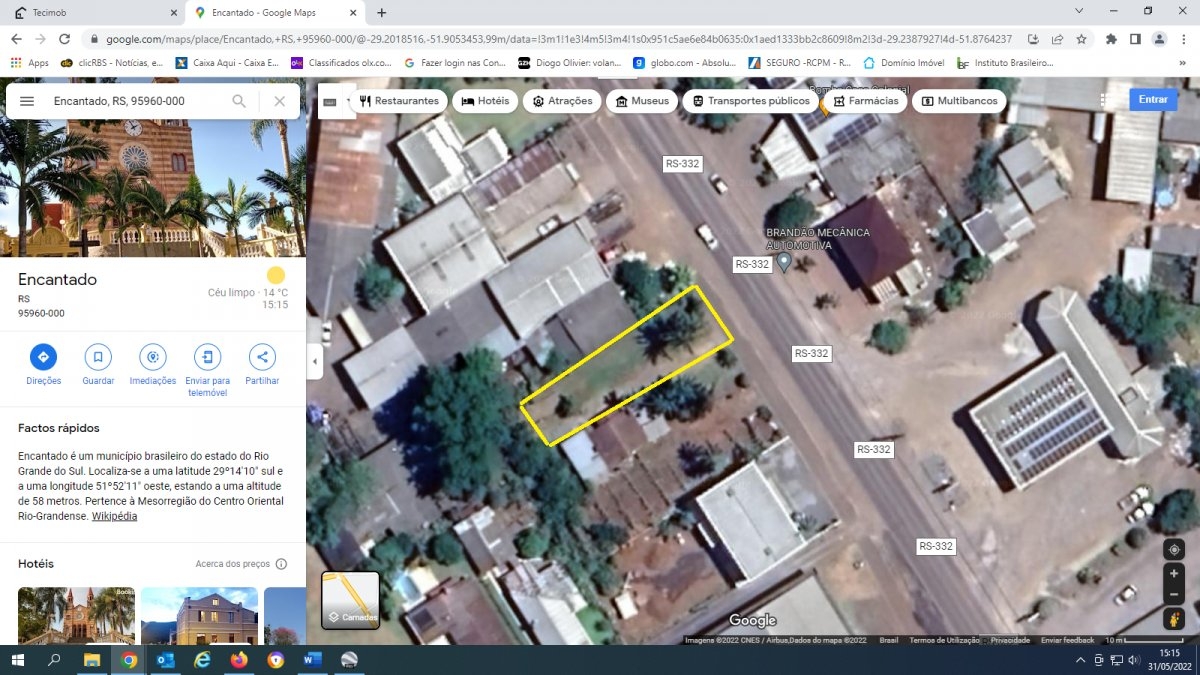Toggle Street View pegman
1200x675 pixels.
click(1174, 620)
